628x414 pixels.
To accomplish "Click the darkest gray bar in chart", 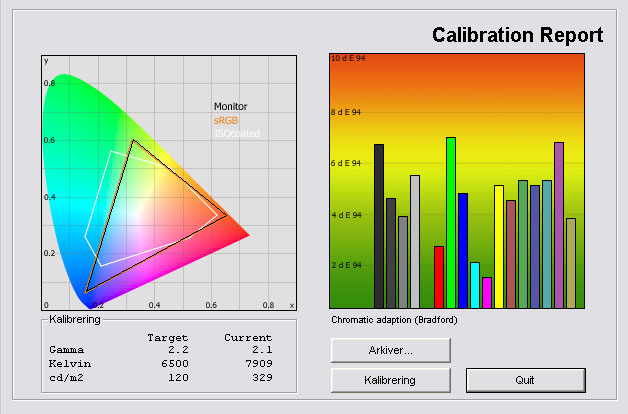I will 379,226.
